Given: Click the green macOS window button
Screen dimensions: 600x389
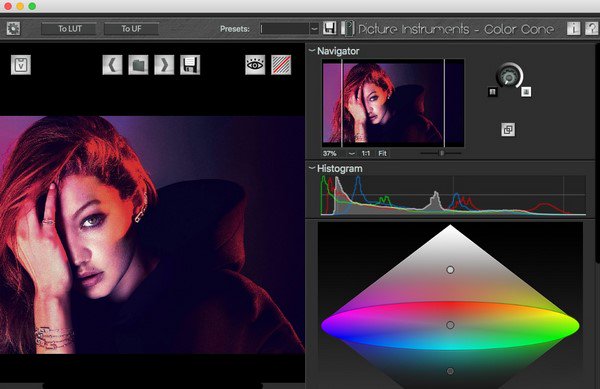Looking at the screenshot, I should click(x=32, y=6).
